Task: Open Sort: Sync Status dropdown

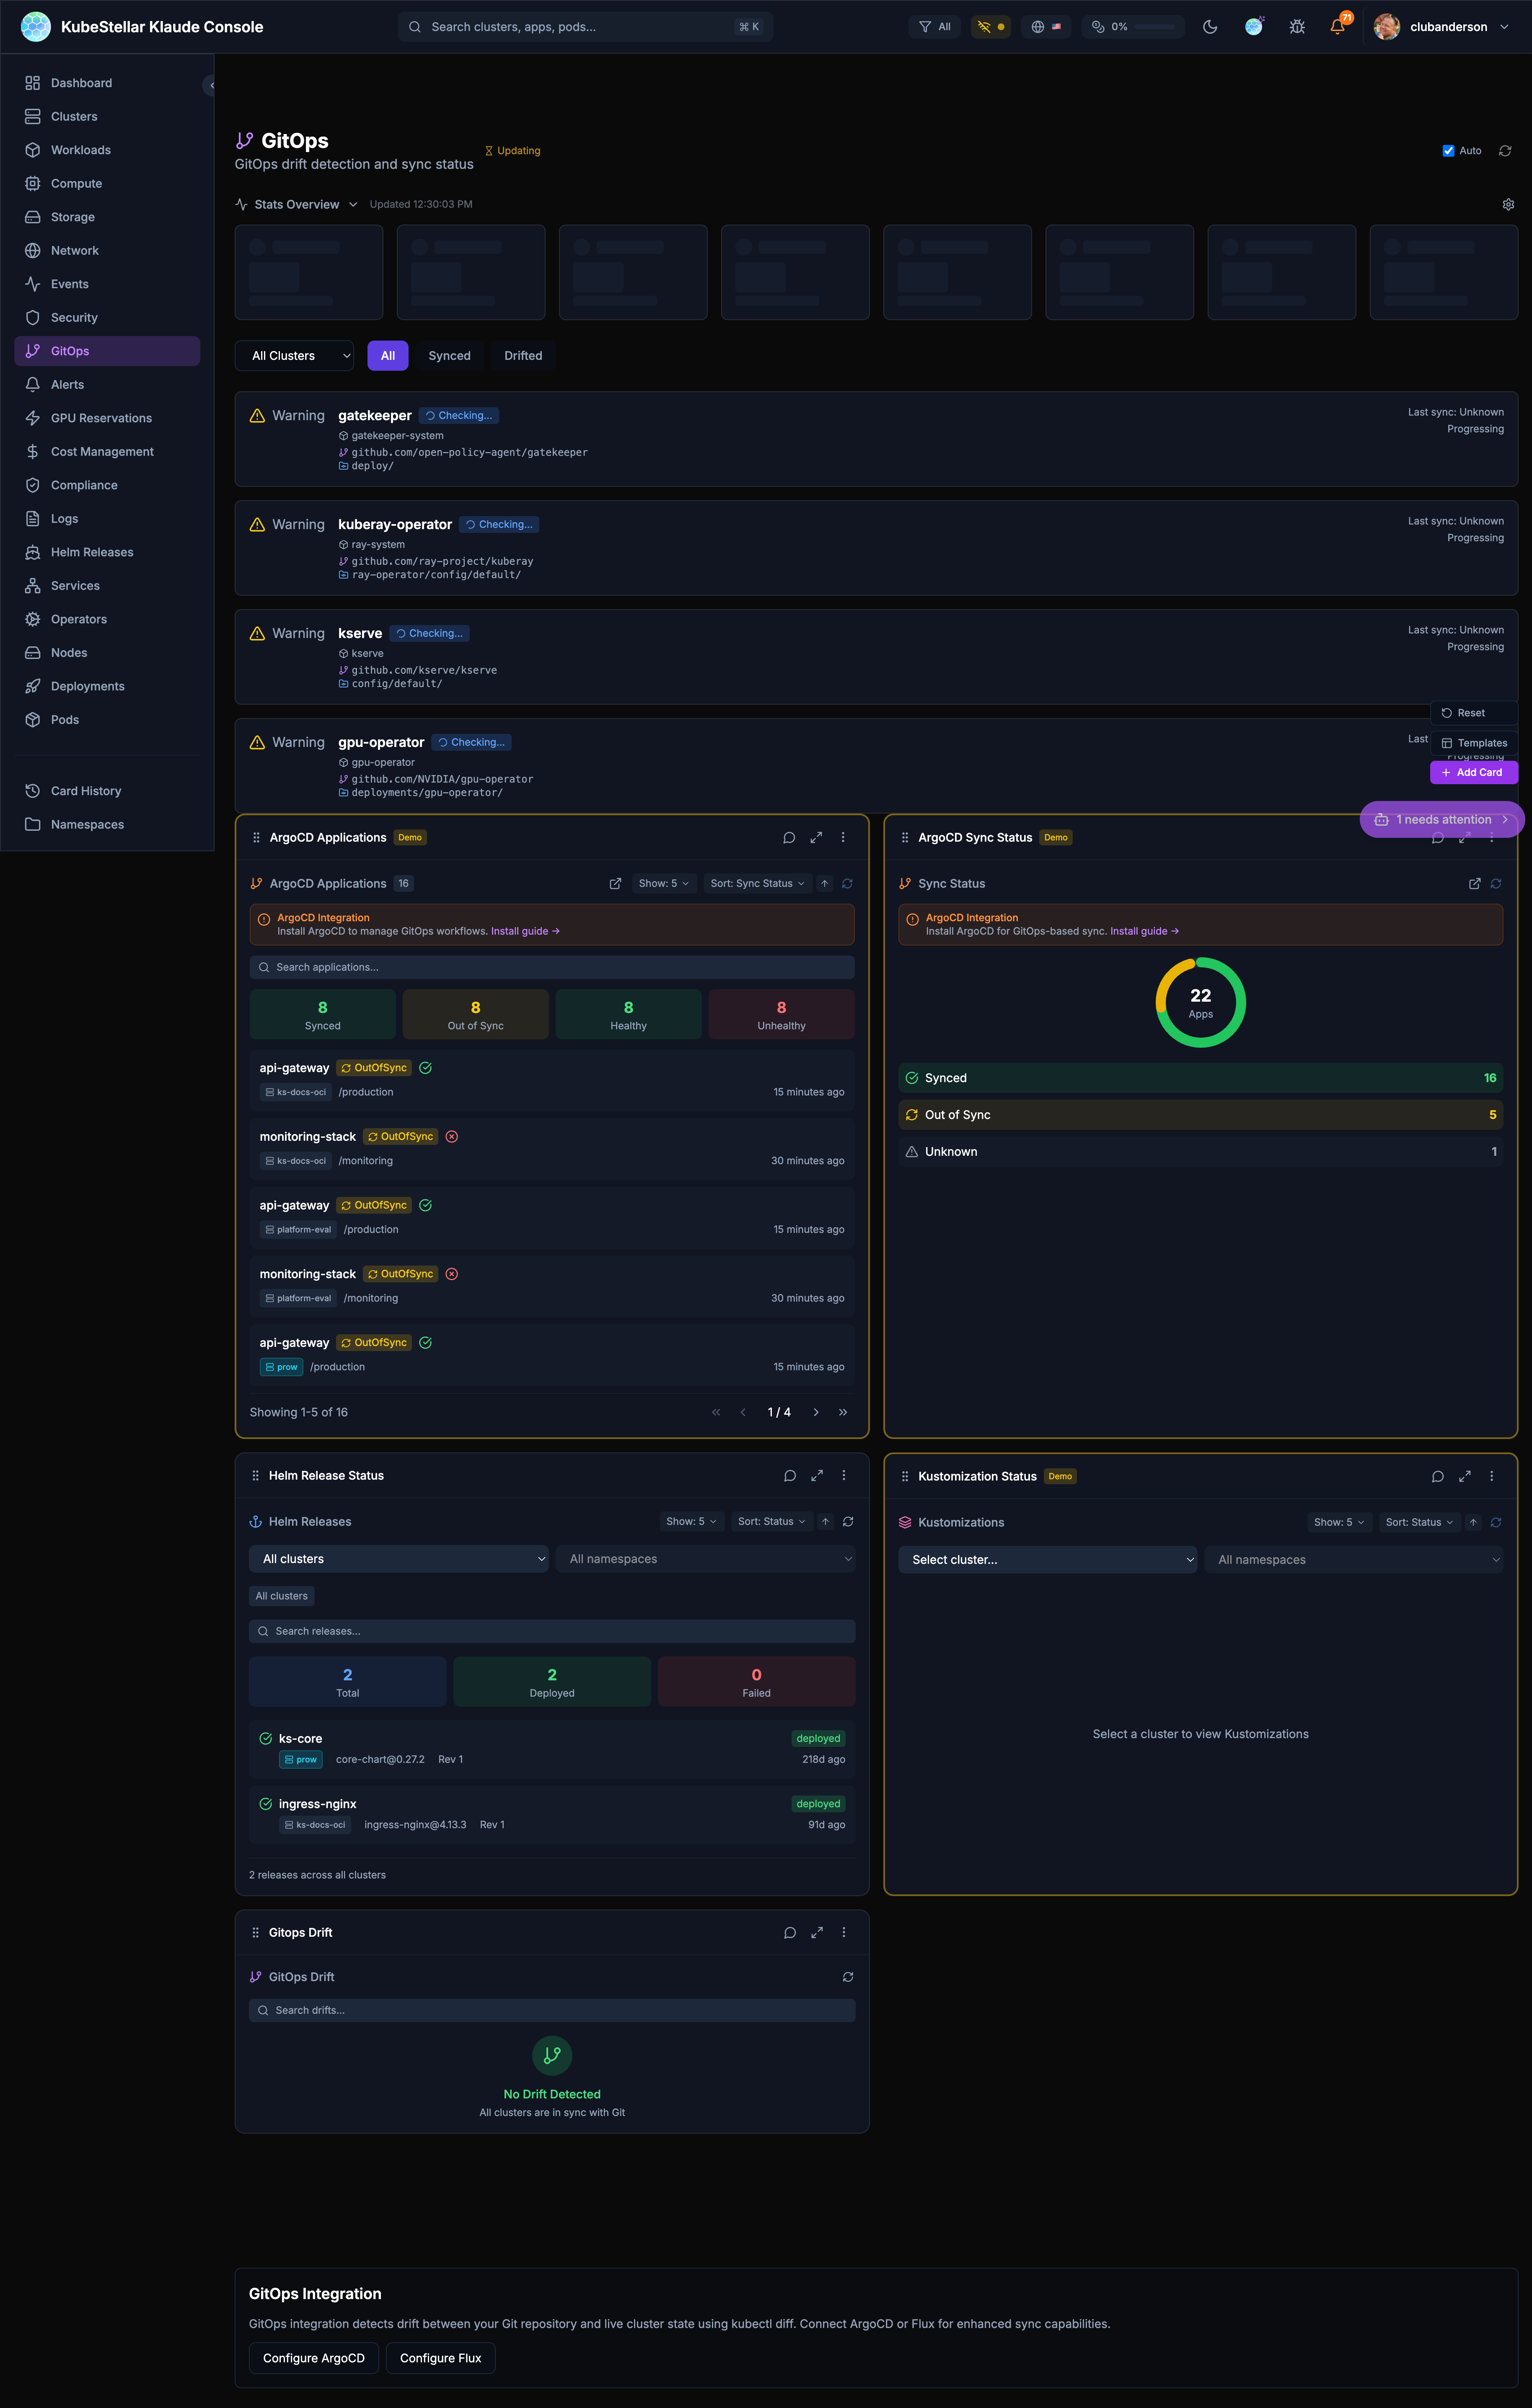Action: click(757, 883)
